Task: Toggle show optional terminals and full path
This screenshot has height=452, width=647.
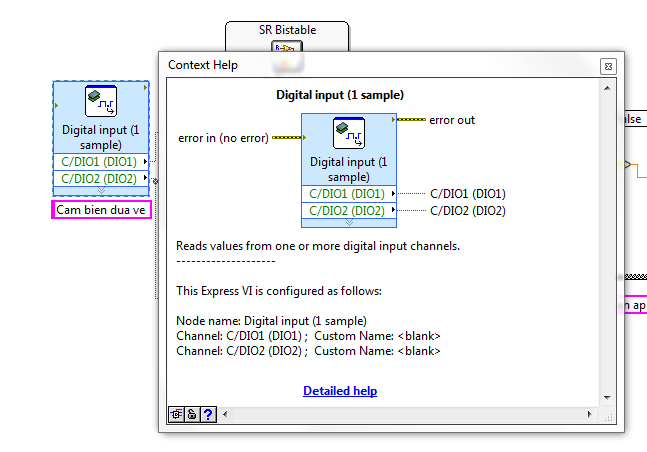Action: pyautogui.click(x=176, y=414)
